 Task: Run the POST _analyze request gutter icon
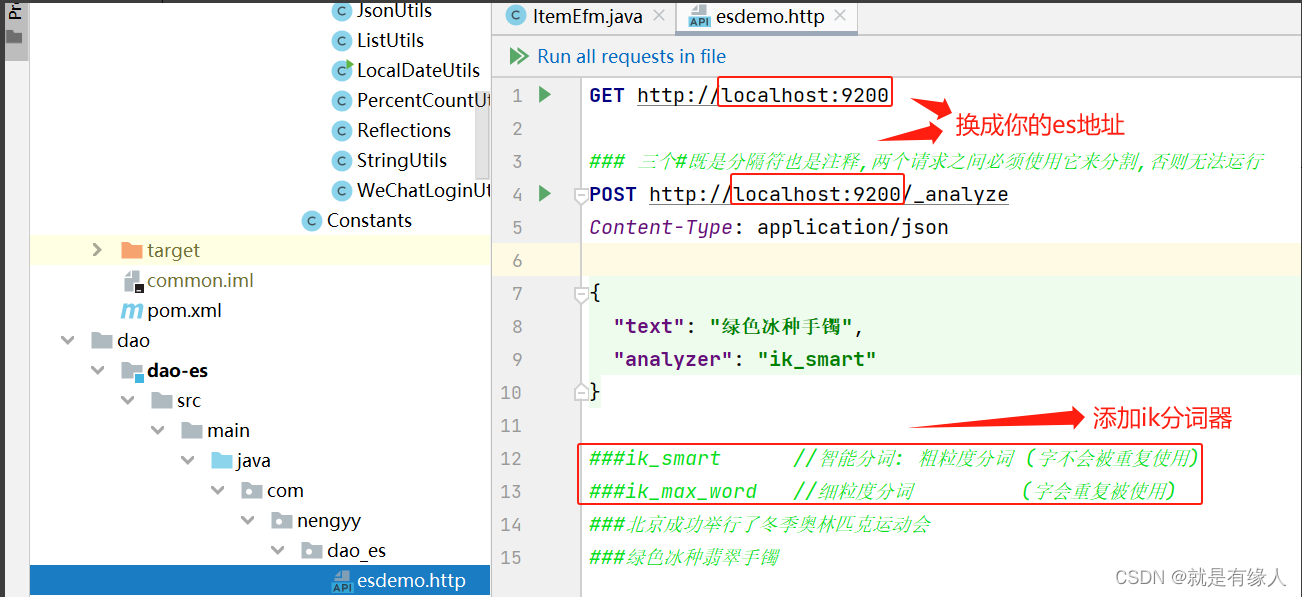point(545,193)
